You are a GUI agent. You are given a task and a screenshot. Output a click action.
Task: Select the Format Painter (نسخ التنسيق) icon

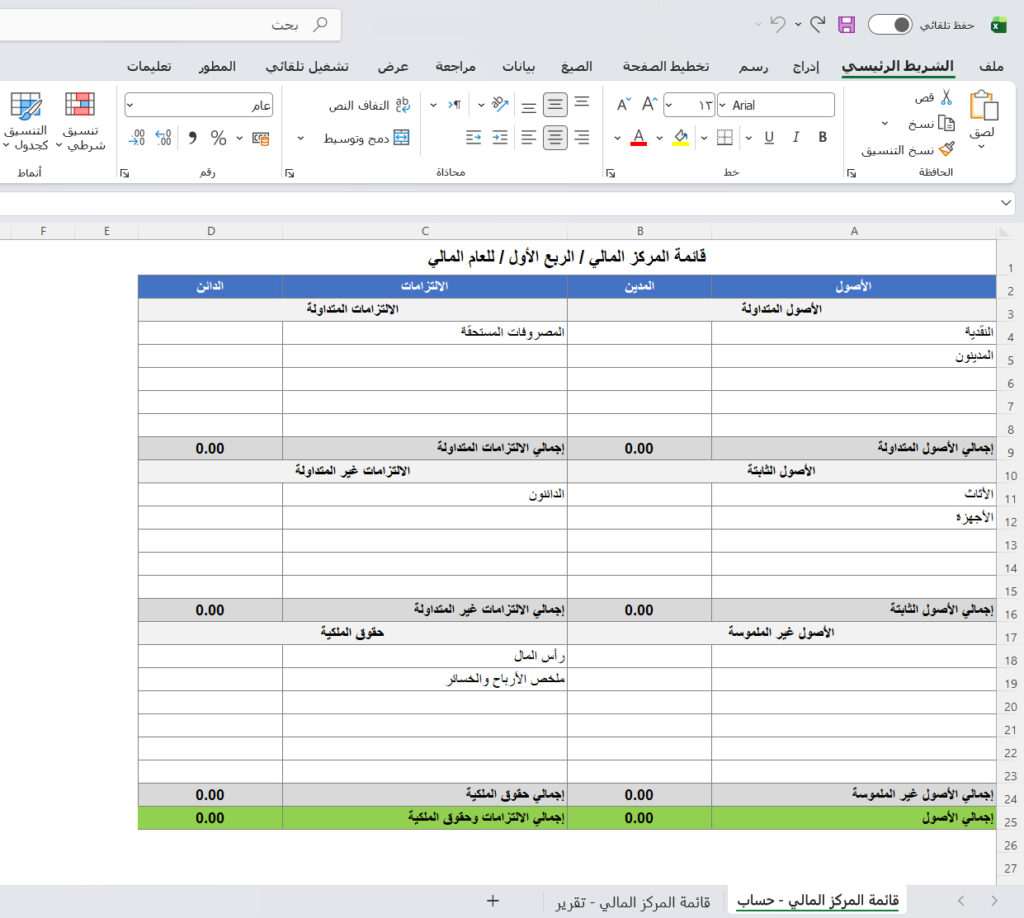click(945, 149)
